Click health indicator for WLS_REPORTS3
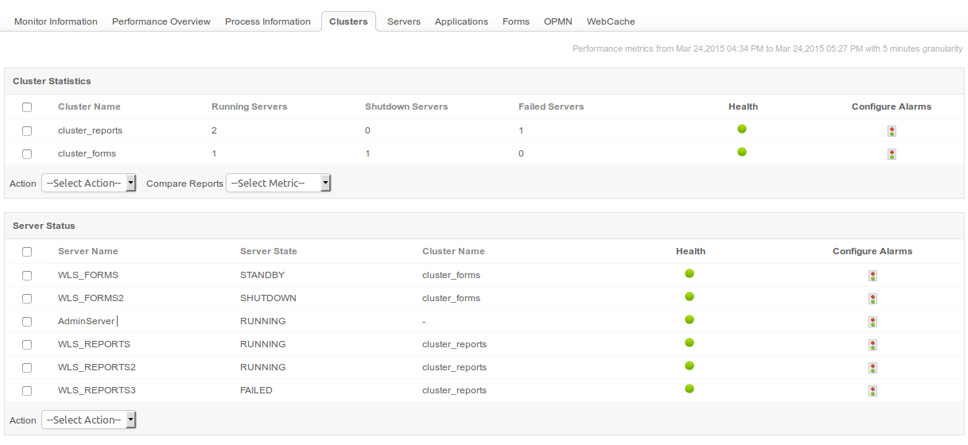Screen dimensions: 968x445 (x=689, y=389)
